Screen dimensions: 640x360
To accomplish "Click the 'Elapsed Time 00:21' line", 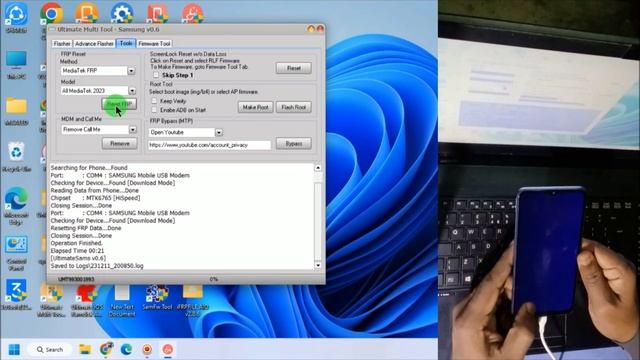I will coord(77,251).
